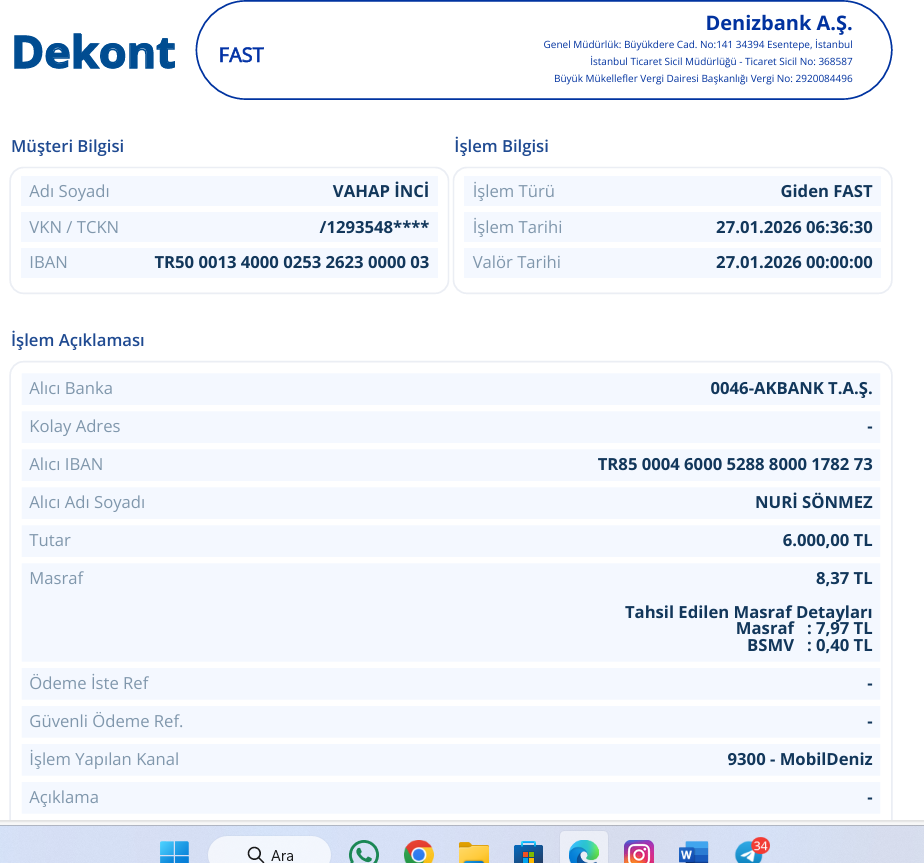Select recipient IBAN TR85 0004 6000
Screen dimensions: 924x863
[735, 465]
